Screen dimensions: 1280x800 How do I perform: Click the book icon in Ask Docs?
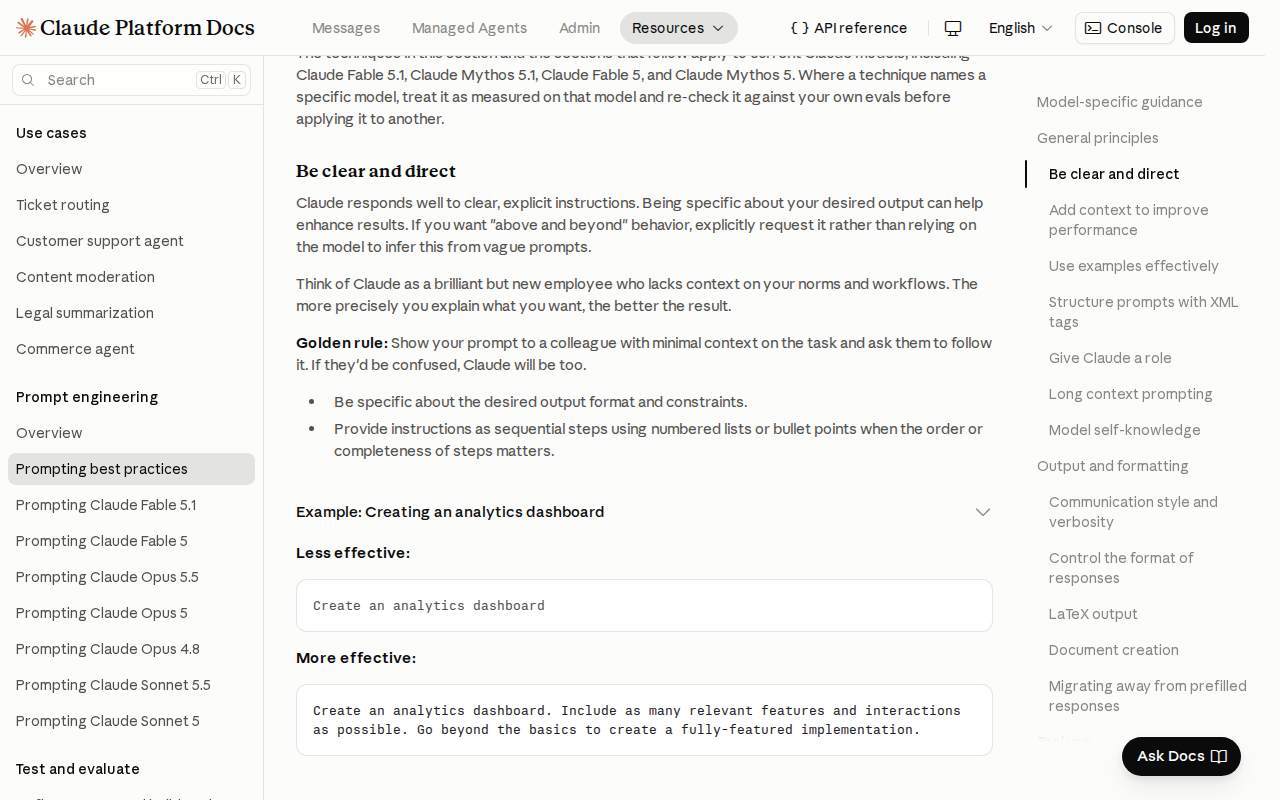point(1219,756)
